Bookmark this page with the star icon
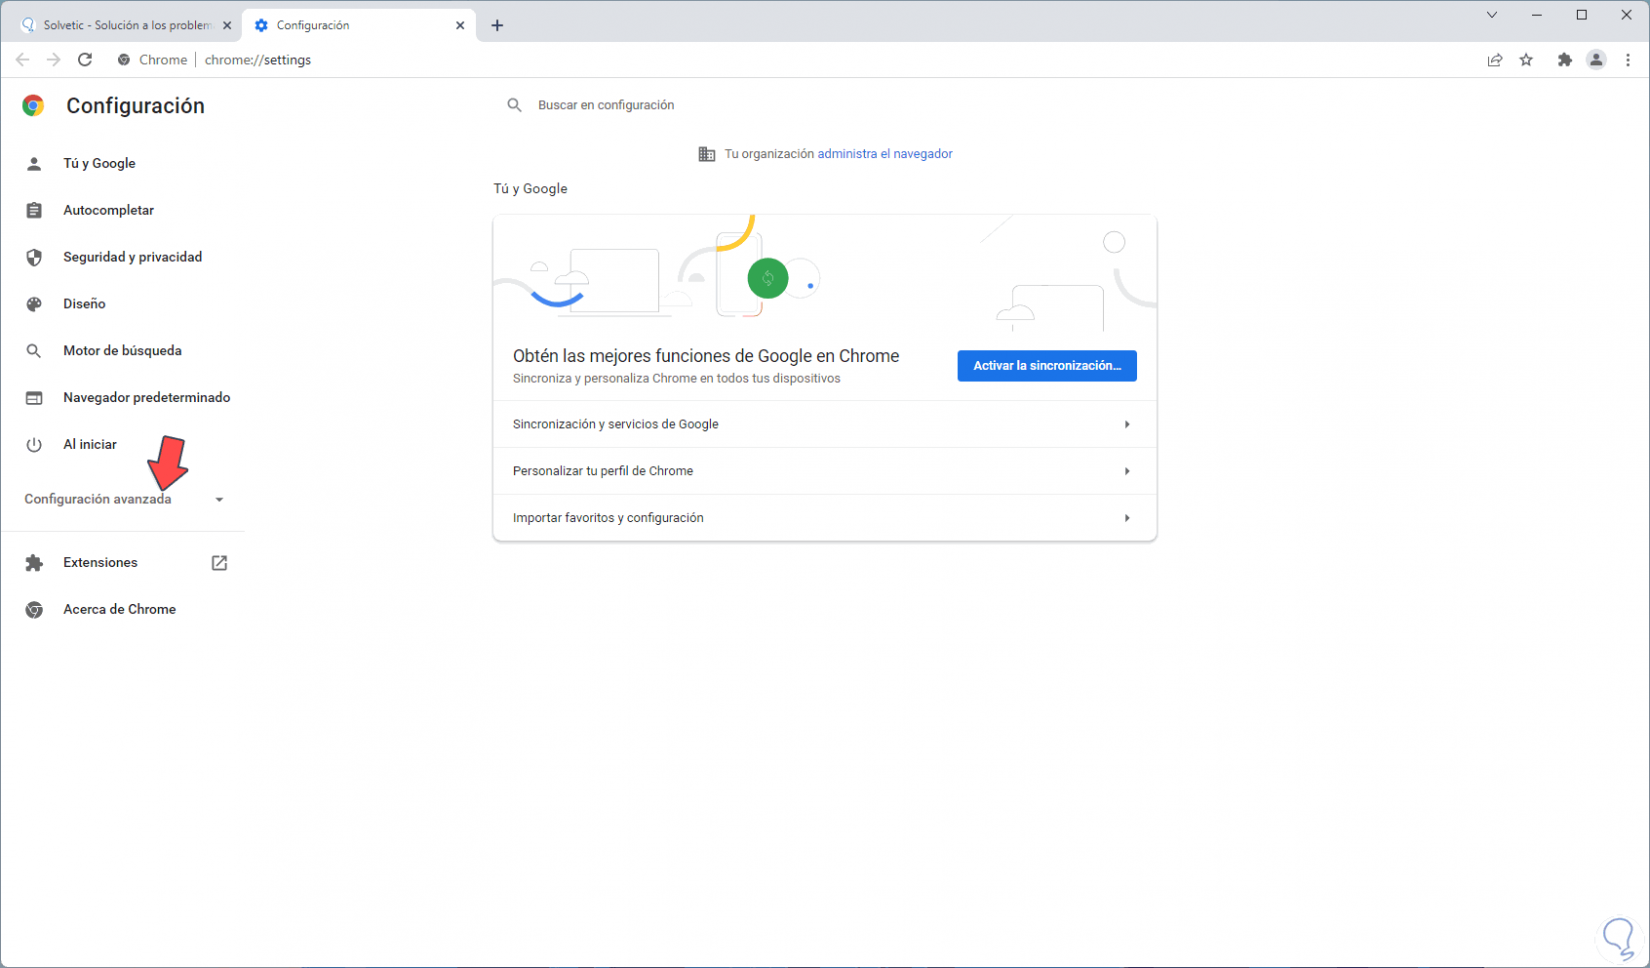 (1526, 60)
